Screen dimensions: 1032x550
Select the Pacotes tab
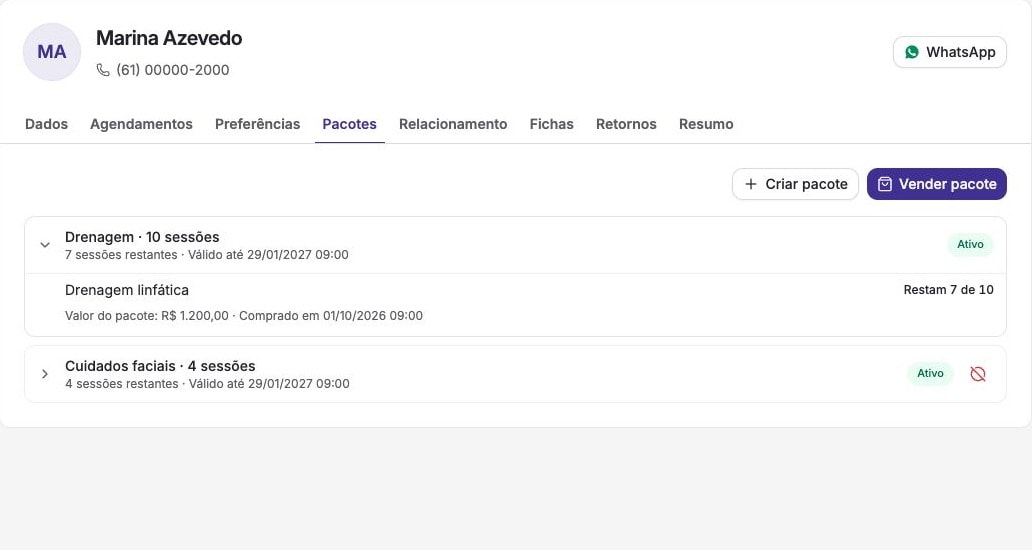[349, 124]
